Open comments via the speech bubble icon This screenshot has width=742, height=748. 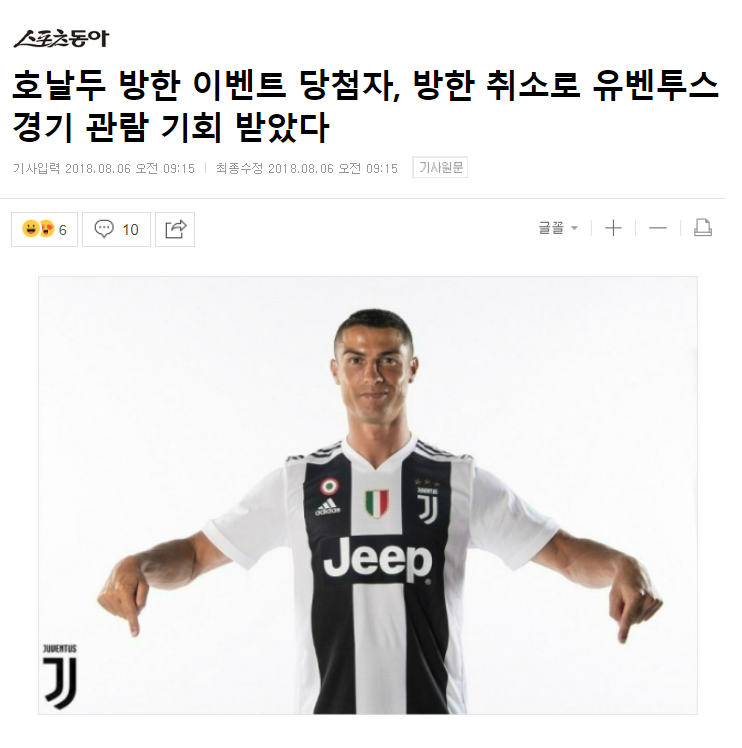pyautogui.click(x=104, y=229)
